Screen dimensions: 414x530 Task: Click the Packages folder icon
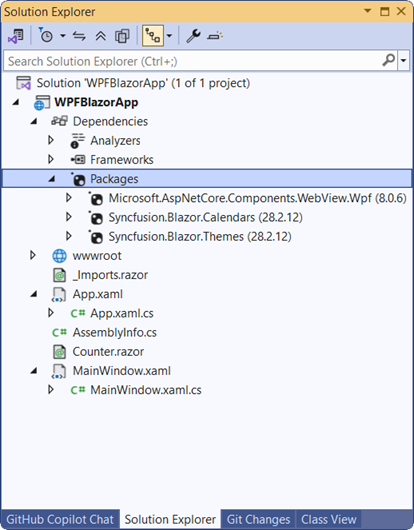click(79, 179)
